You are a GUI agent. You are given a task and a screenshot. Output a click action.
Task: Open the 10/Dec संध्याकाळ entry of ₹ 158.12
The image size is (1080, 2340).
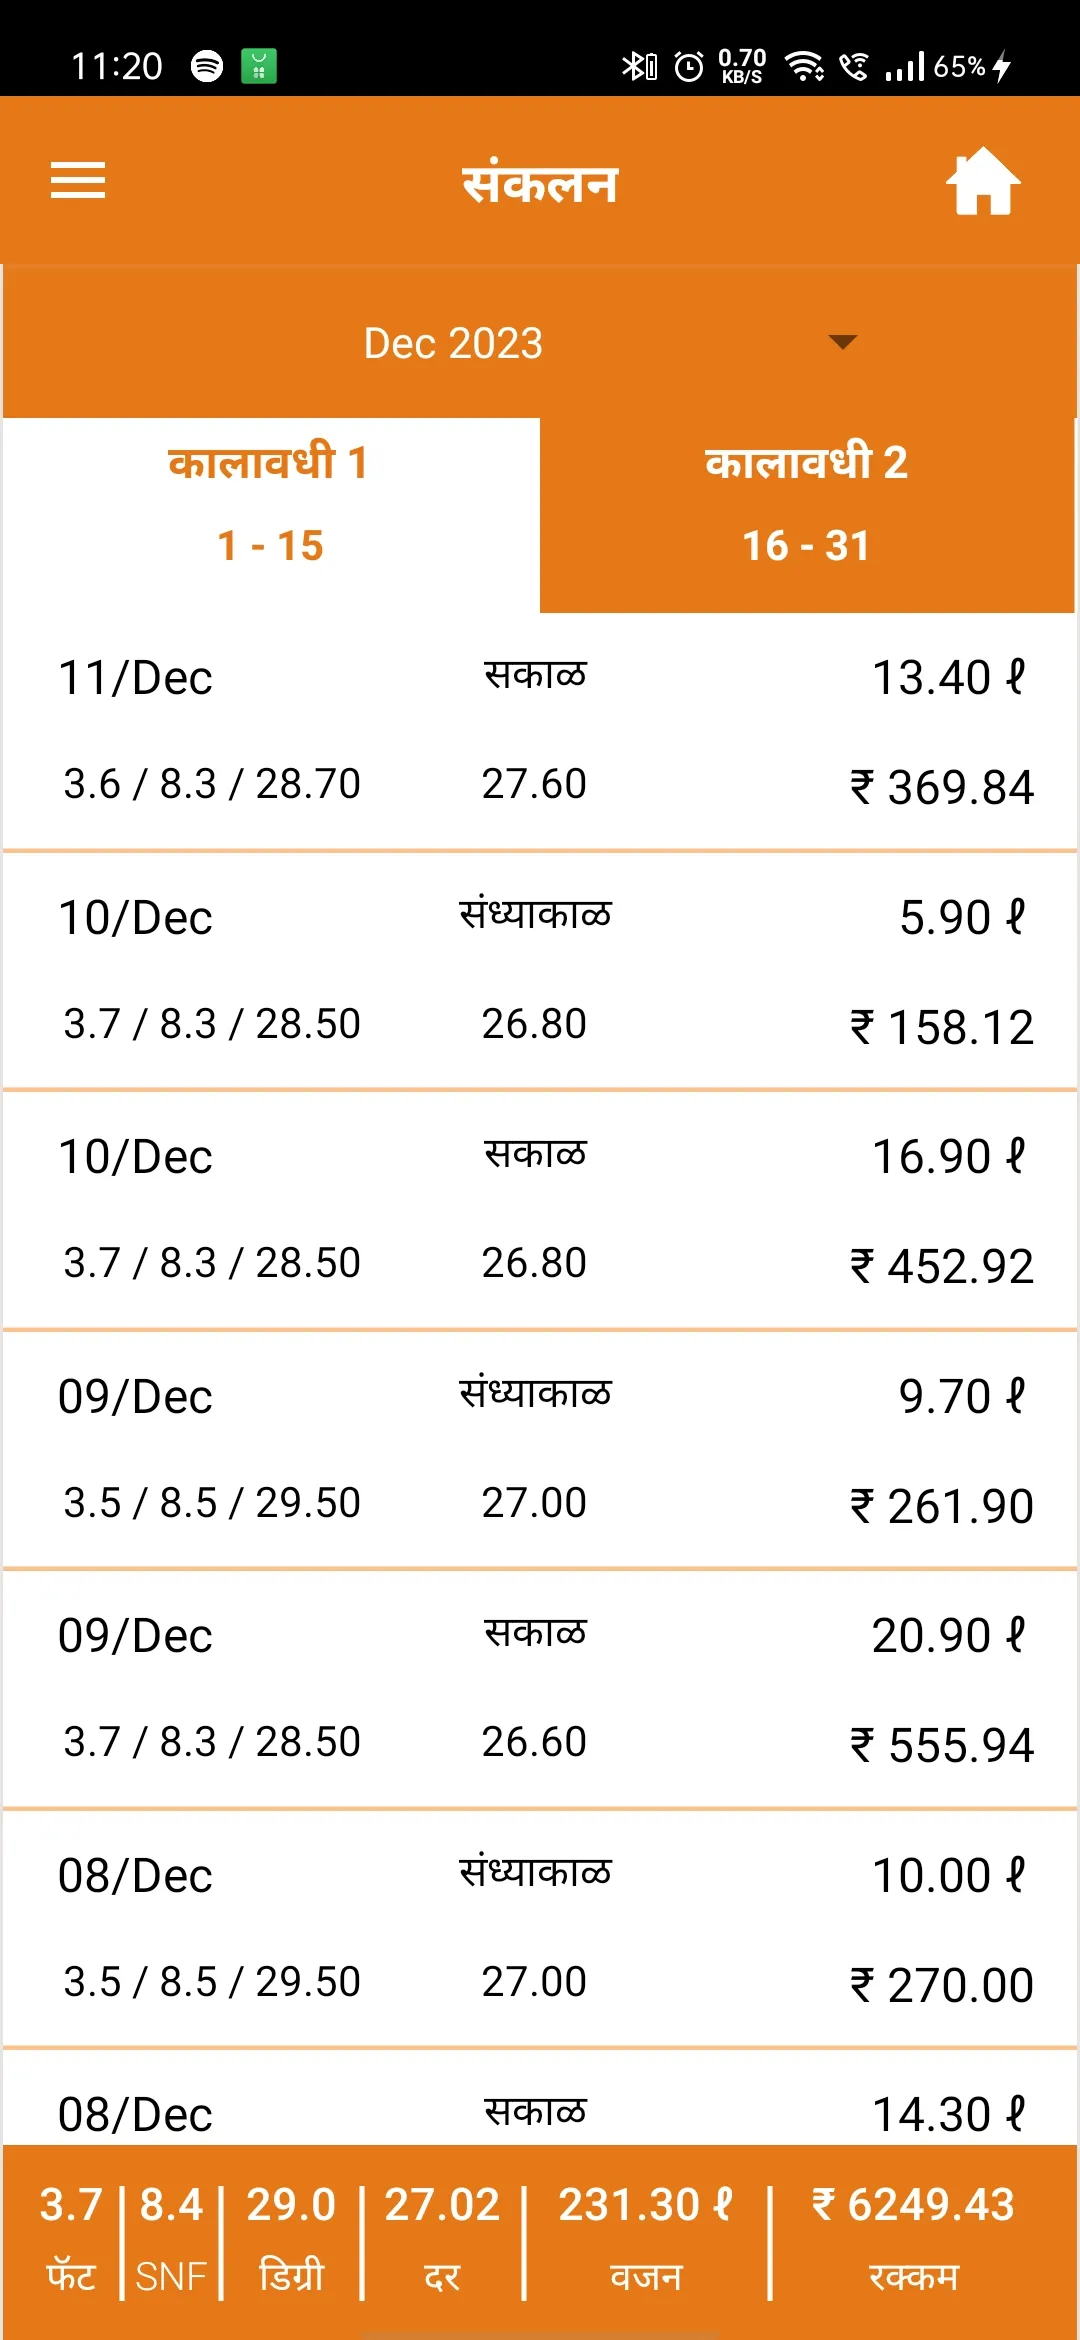pos(540,971)
